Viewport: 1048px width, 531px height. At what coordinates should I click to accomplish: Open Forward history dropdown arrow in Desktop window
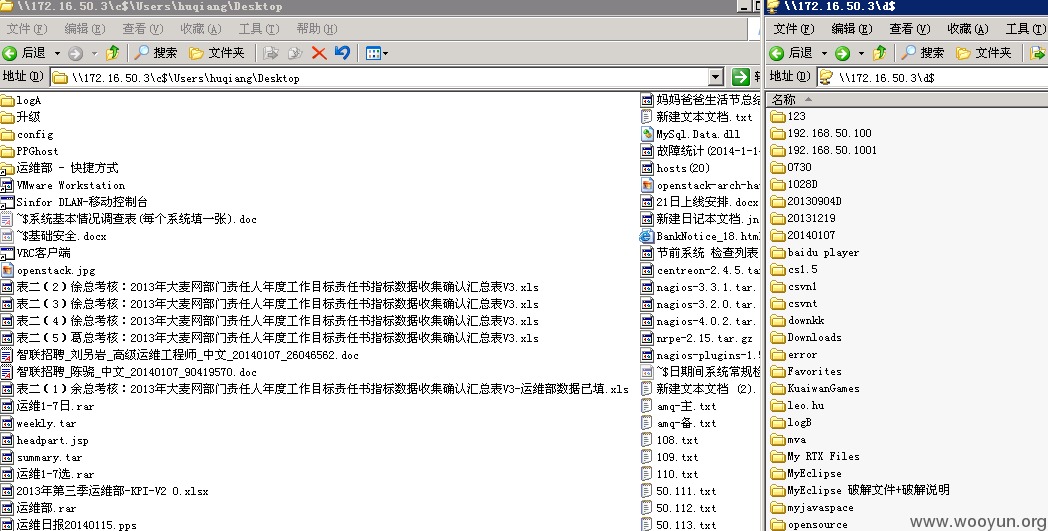point(94,53)
